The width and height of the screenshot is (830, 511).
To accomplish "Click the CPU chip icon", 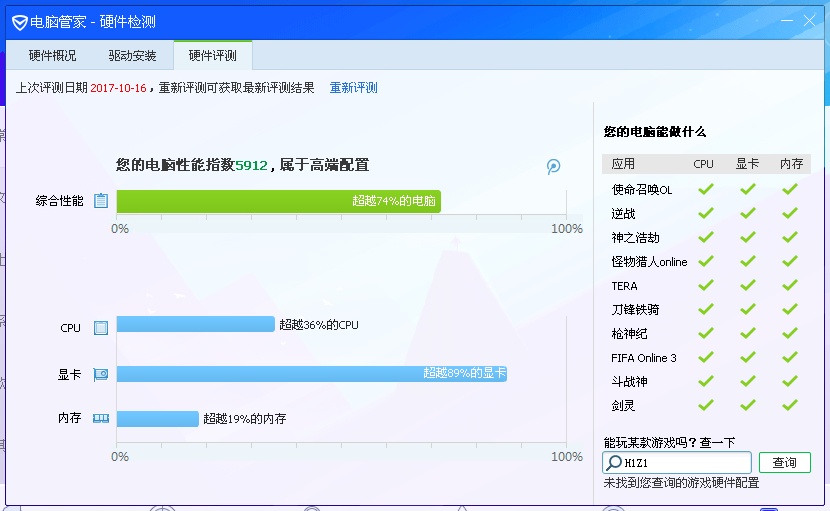I will click(101, 328).
